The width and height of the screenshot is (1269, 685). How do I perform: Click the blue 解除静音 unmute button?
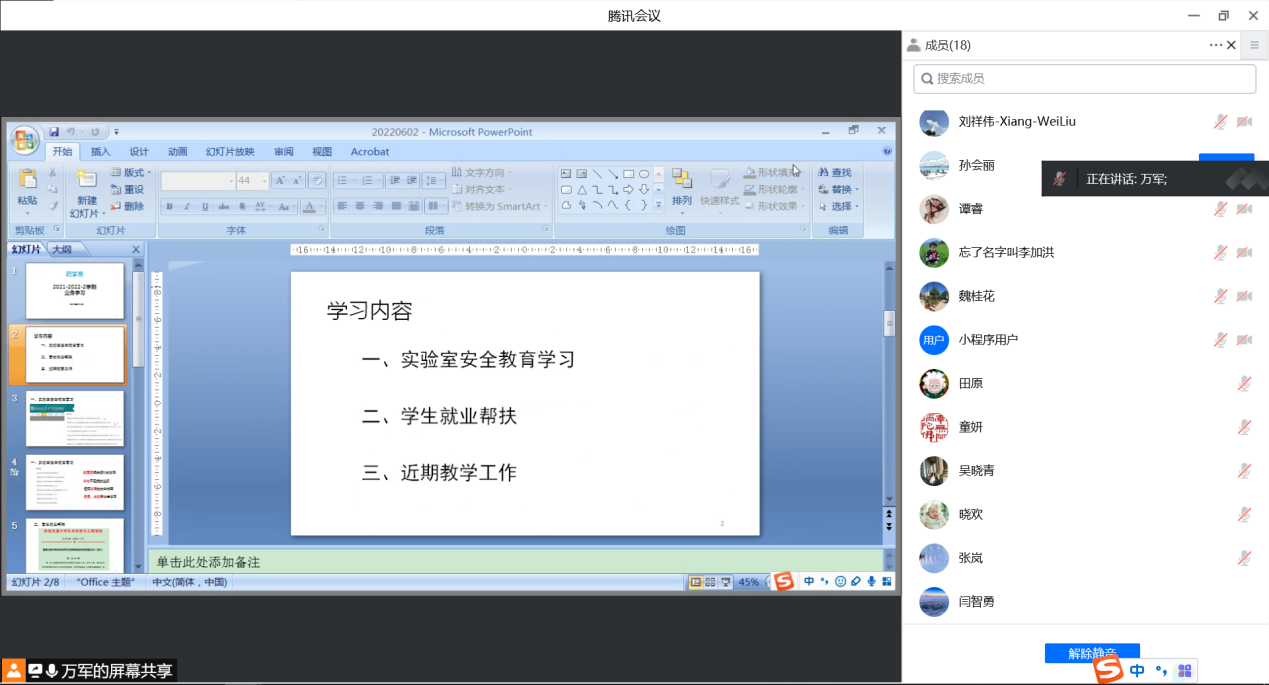[1092, 653]
